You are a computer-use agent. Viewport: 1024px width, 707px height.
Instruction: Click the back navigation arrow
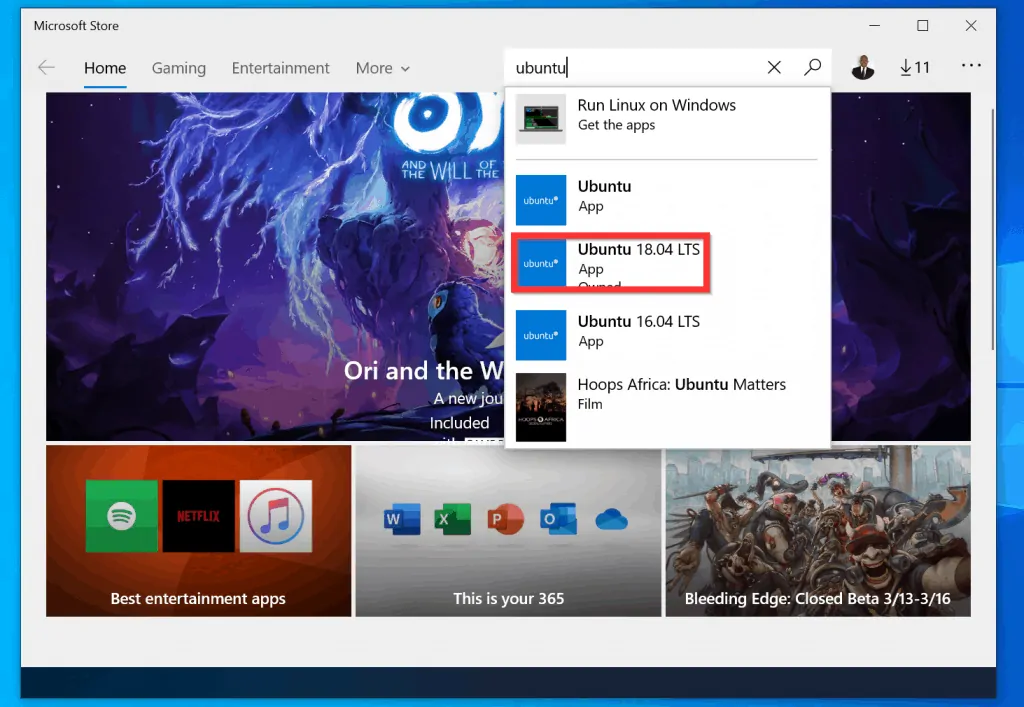pyautogui.click(x=46, y=67)
